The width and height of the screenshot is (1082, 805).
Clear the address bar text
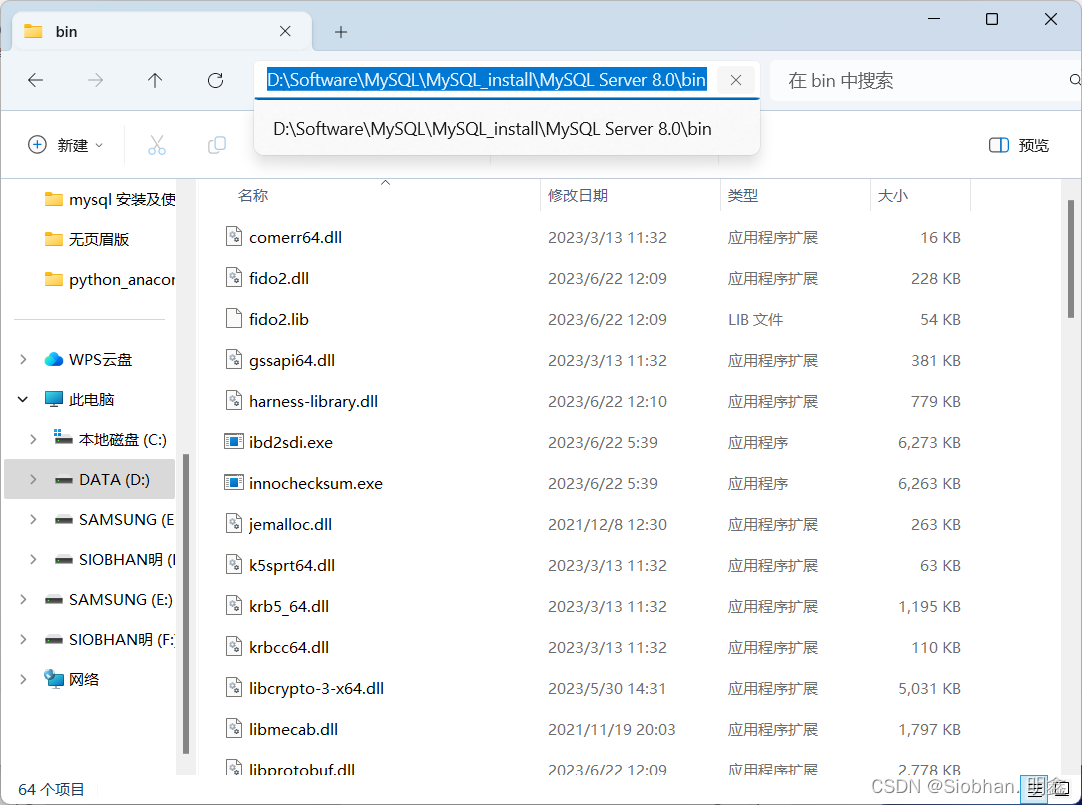click(736, 81)
